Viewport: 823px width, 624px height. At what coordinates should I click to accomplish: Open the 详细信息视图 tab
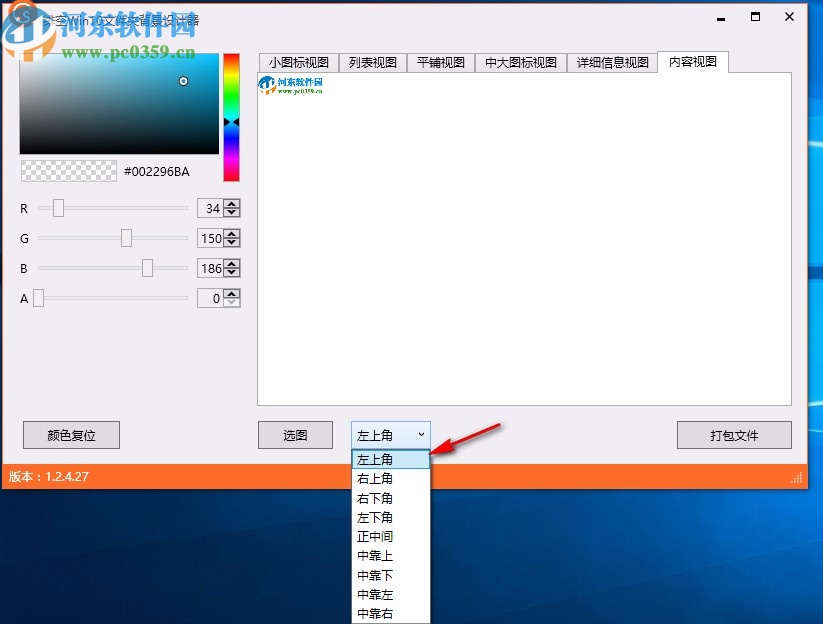click(611, 62)
